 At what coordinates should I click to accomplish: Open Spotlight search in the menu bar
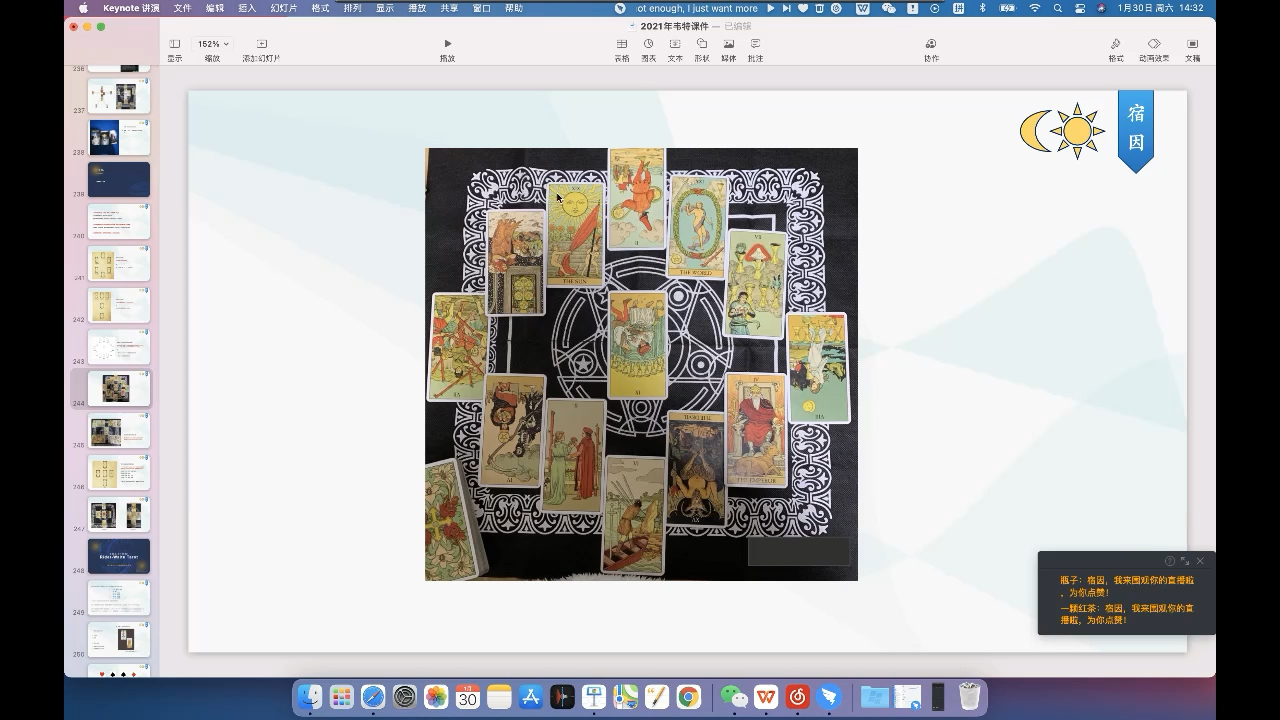coord(1057,8)
